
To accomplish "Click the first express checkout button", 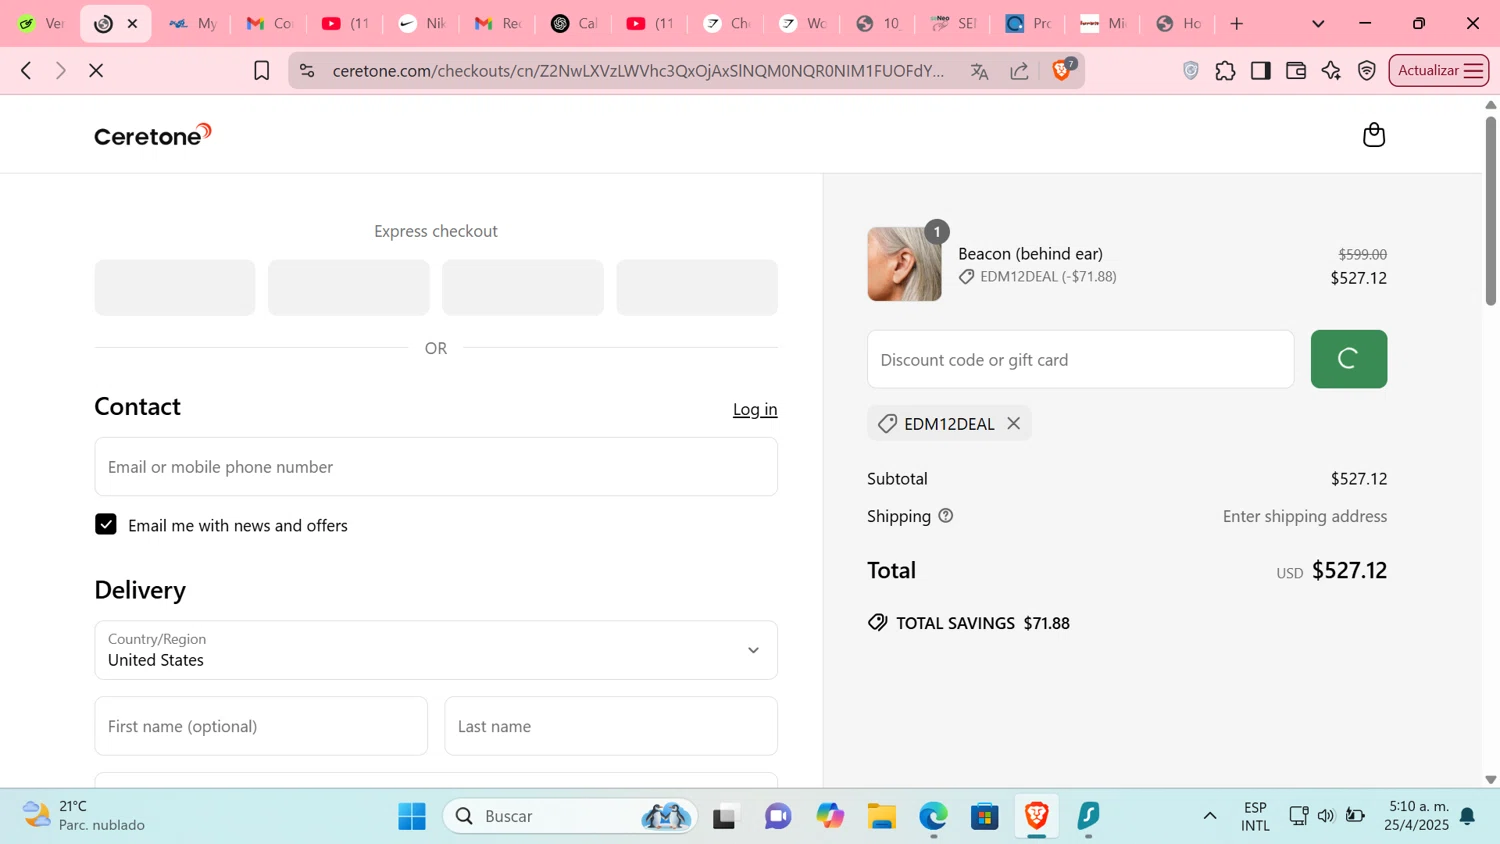I will coord(175,287).
